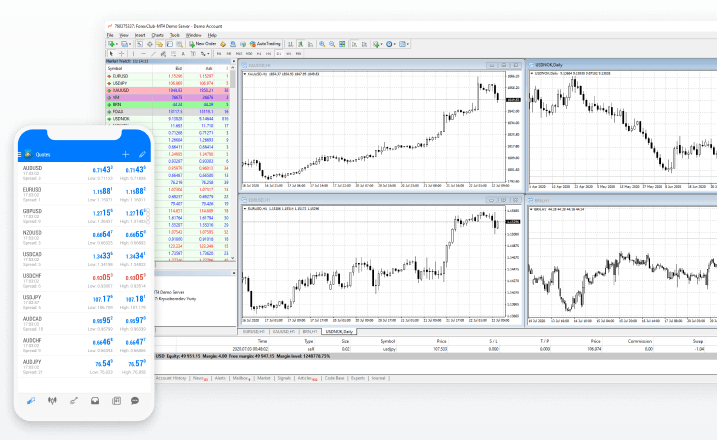Toggle the Terminal panel toolbar icon
The image size is (717, 440).
point(170,44)
